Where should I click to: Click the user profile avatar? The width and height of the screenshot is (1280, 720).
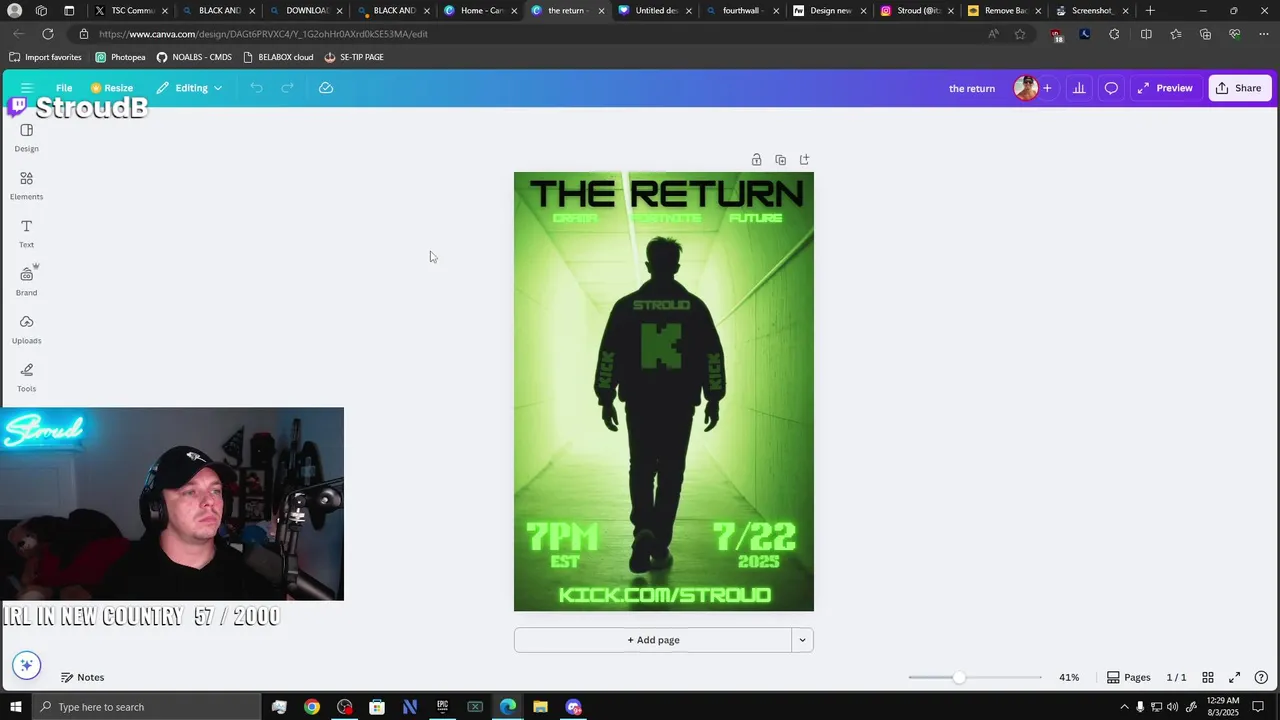pyautogui.click(x=1025, y=88)
